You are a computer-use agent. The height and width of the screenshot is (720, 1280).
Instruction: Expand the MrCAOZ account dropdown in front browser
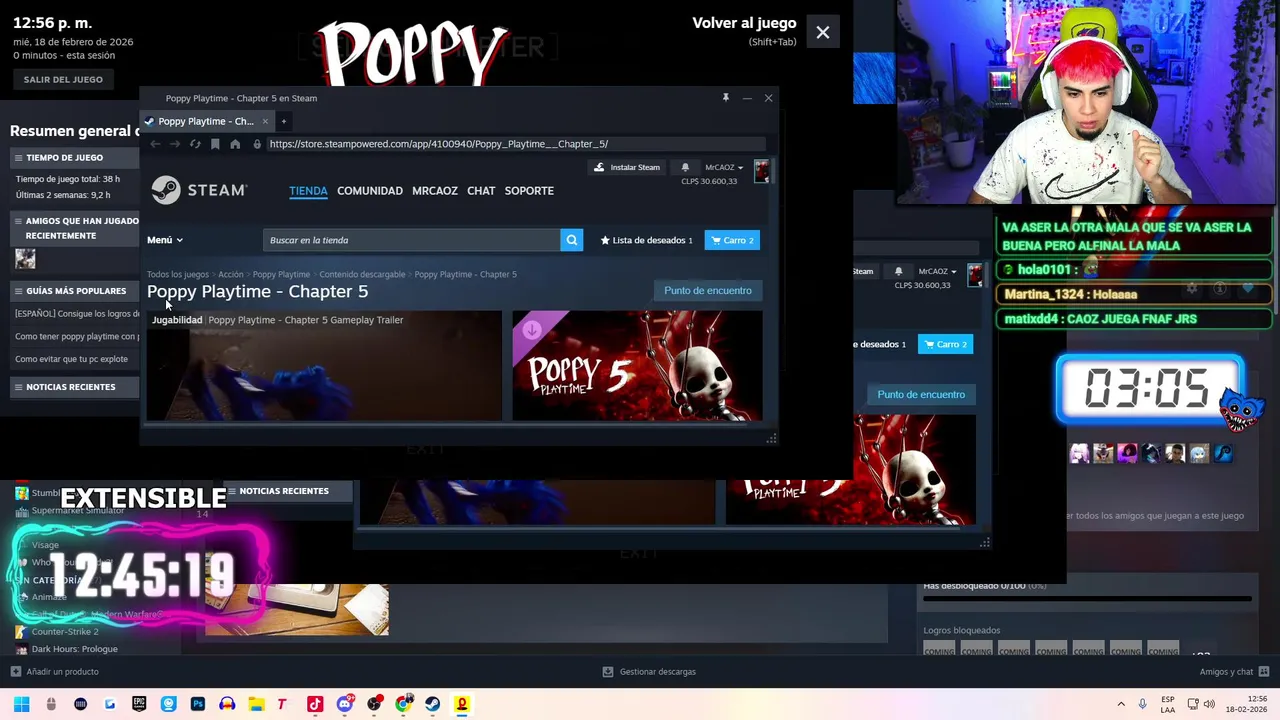[x=724, y=167]
